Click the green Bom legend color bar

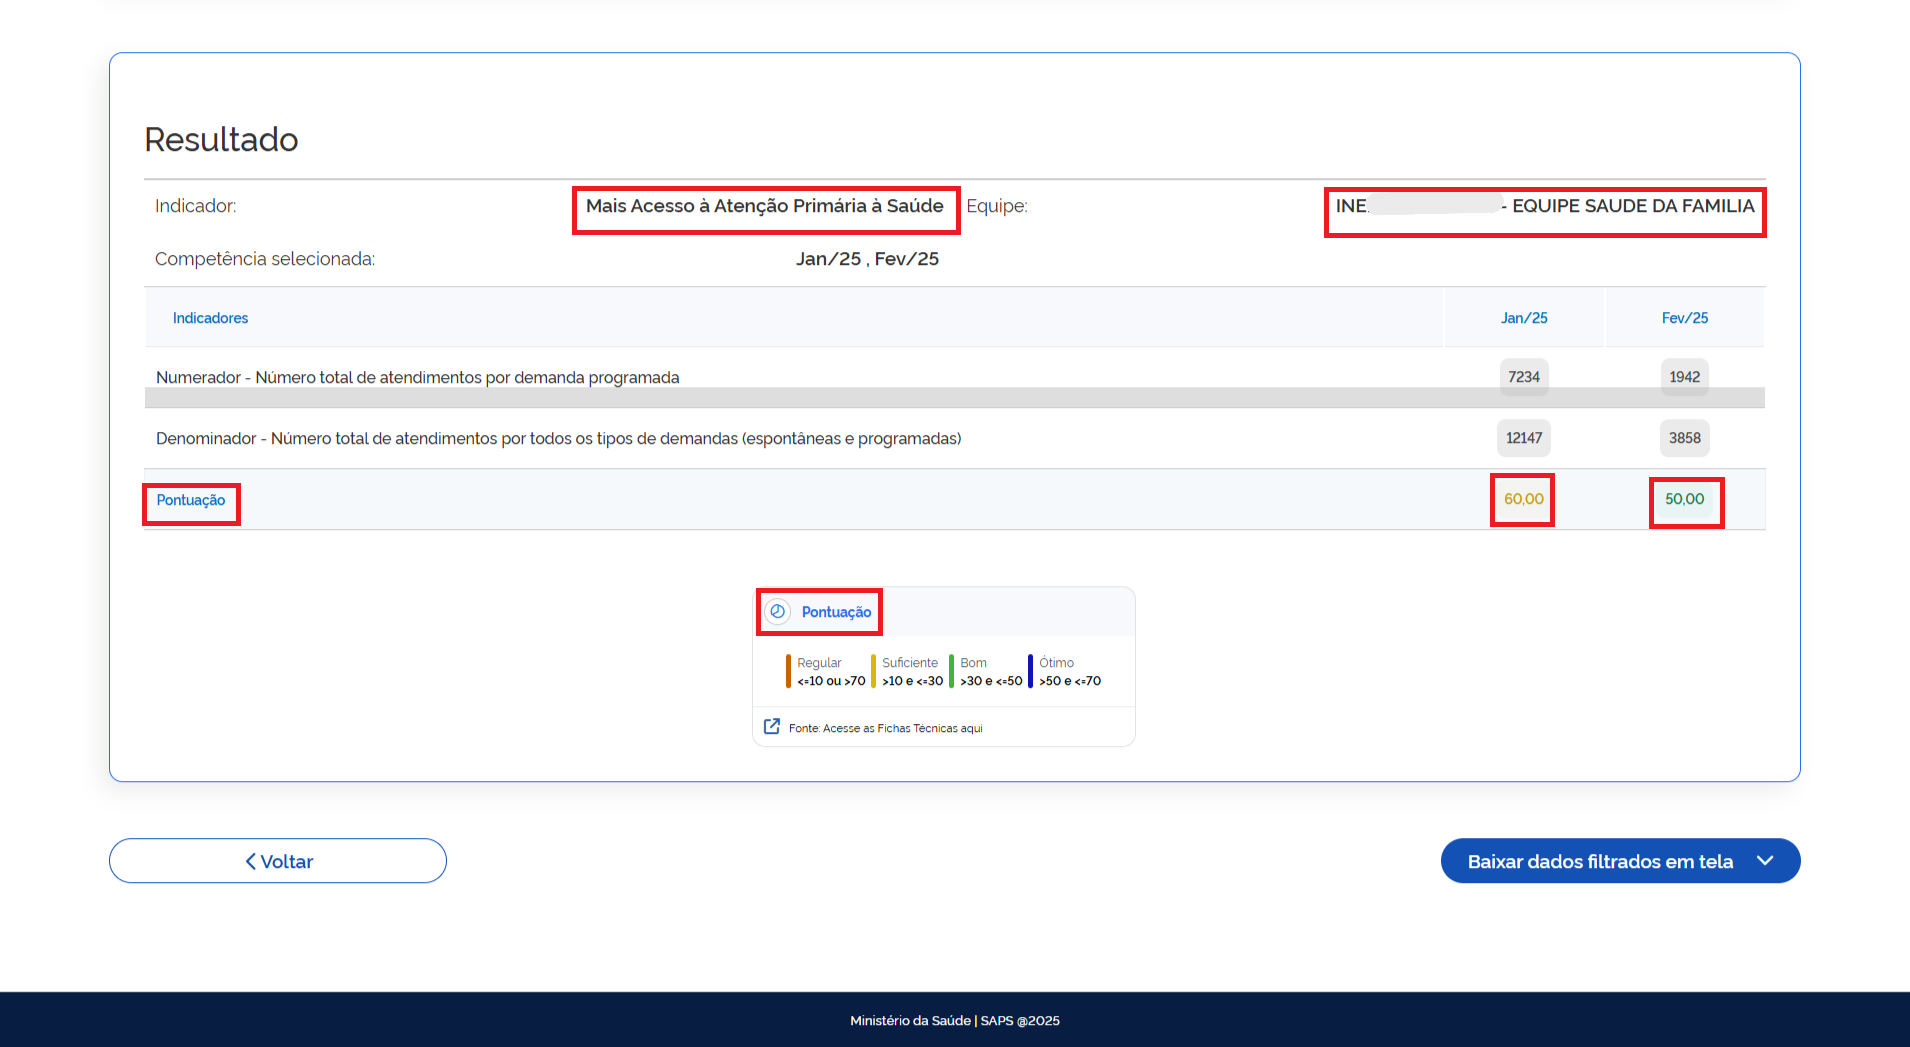coord(951,671)
